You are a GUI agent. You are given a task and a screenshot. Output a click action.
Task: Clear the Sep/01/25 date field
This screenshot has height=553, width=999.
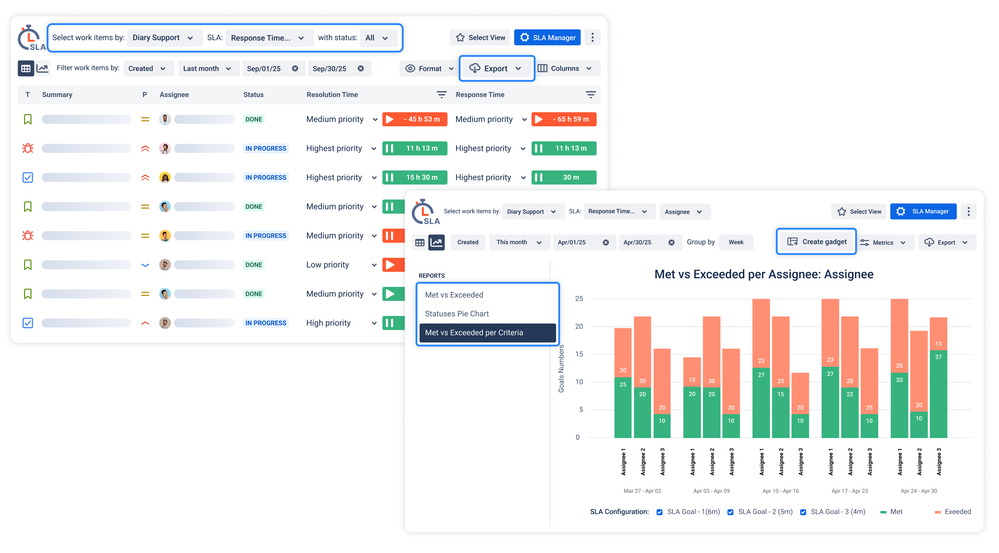295,68
